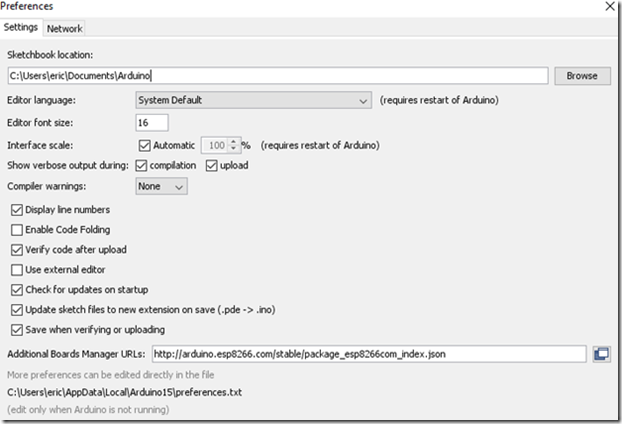Open the Compiler warnings dropdown
This screenshot has width=622, height=424.
(161, 186)
